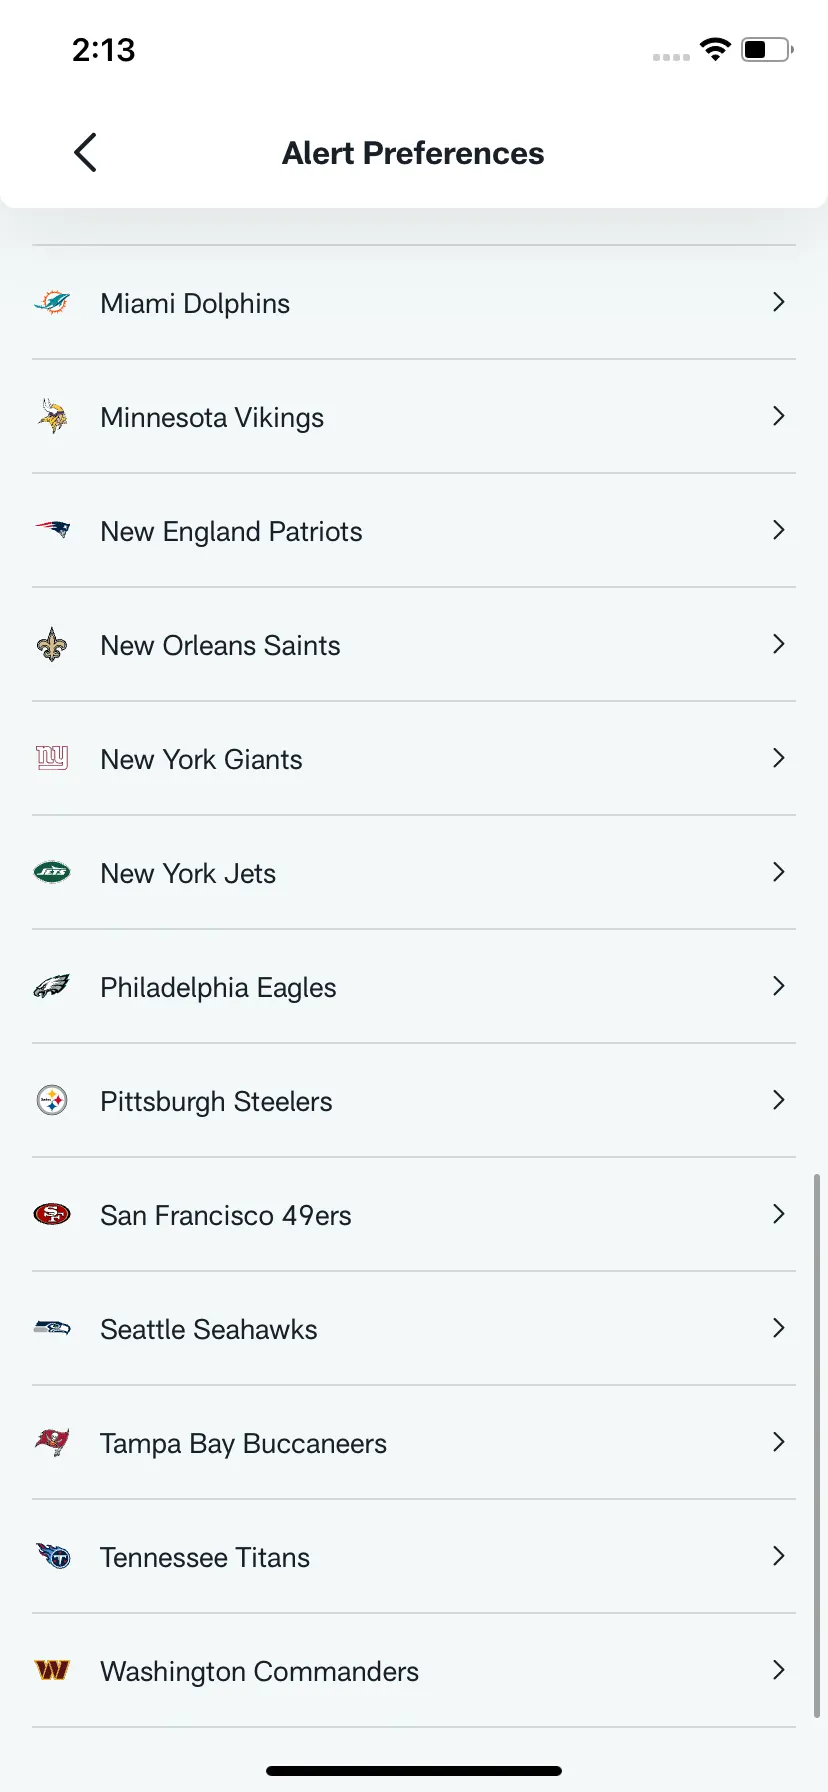Go back using the header arrow
828x1792 pixels.
[85, 152]
